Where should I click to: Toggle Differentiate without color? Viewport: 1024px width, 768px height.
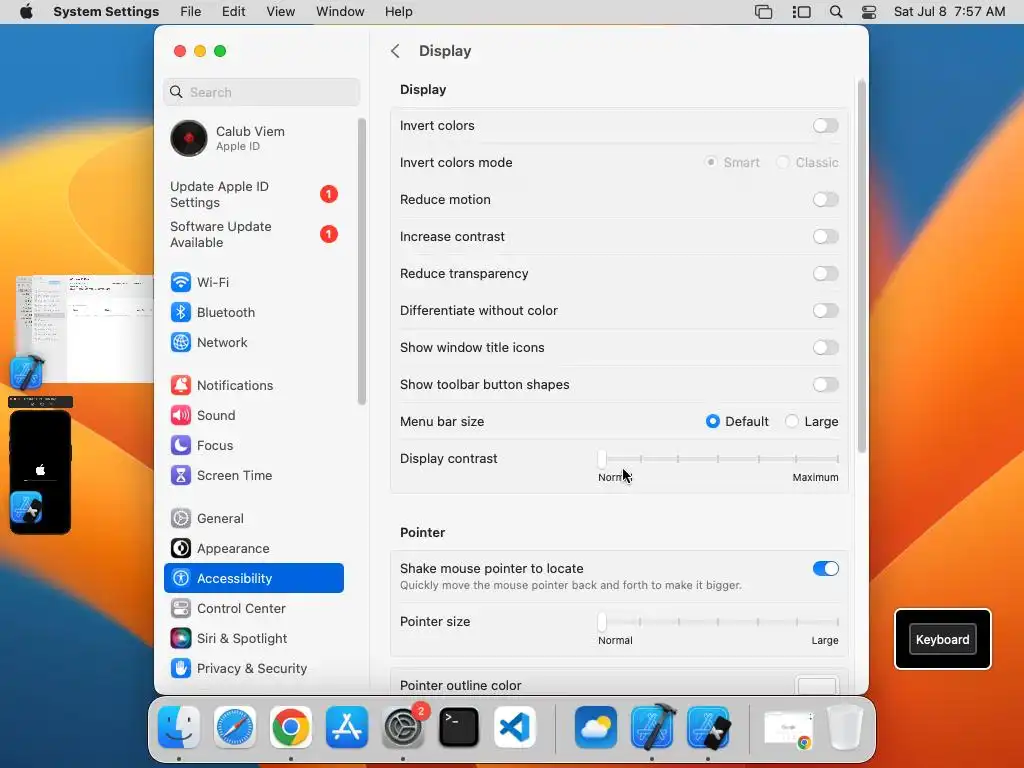click(825, 310)
